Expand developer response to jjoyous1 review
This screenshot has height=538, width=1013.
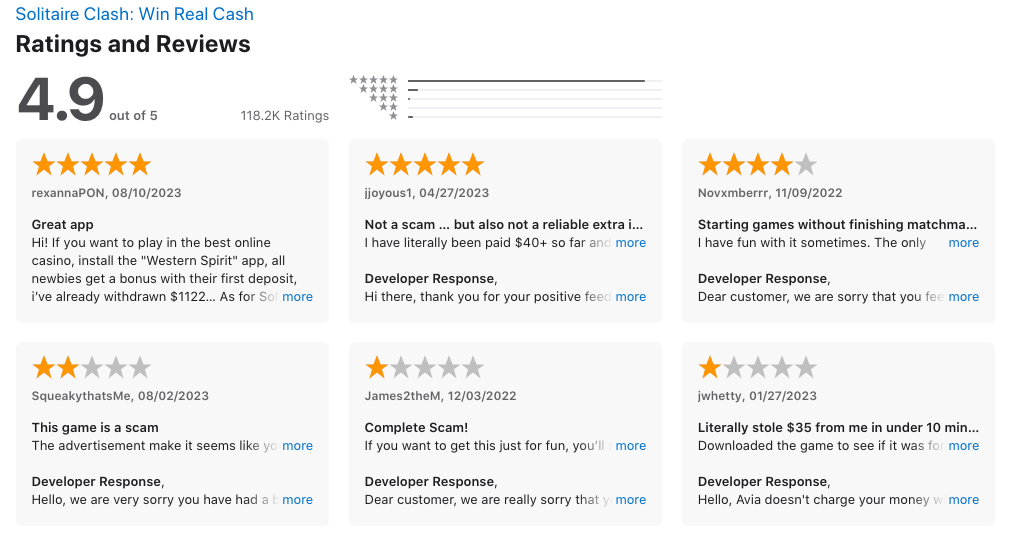pos(631,296)
